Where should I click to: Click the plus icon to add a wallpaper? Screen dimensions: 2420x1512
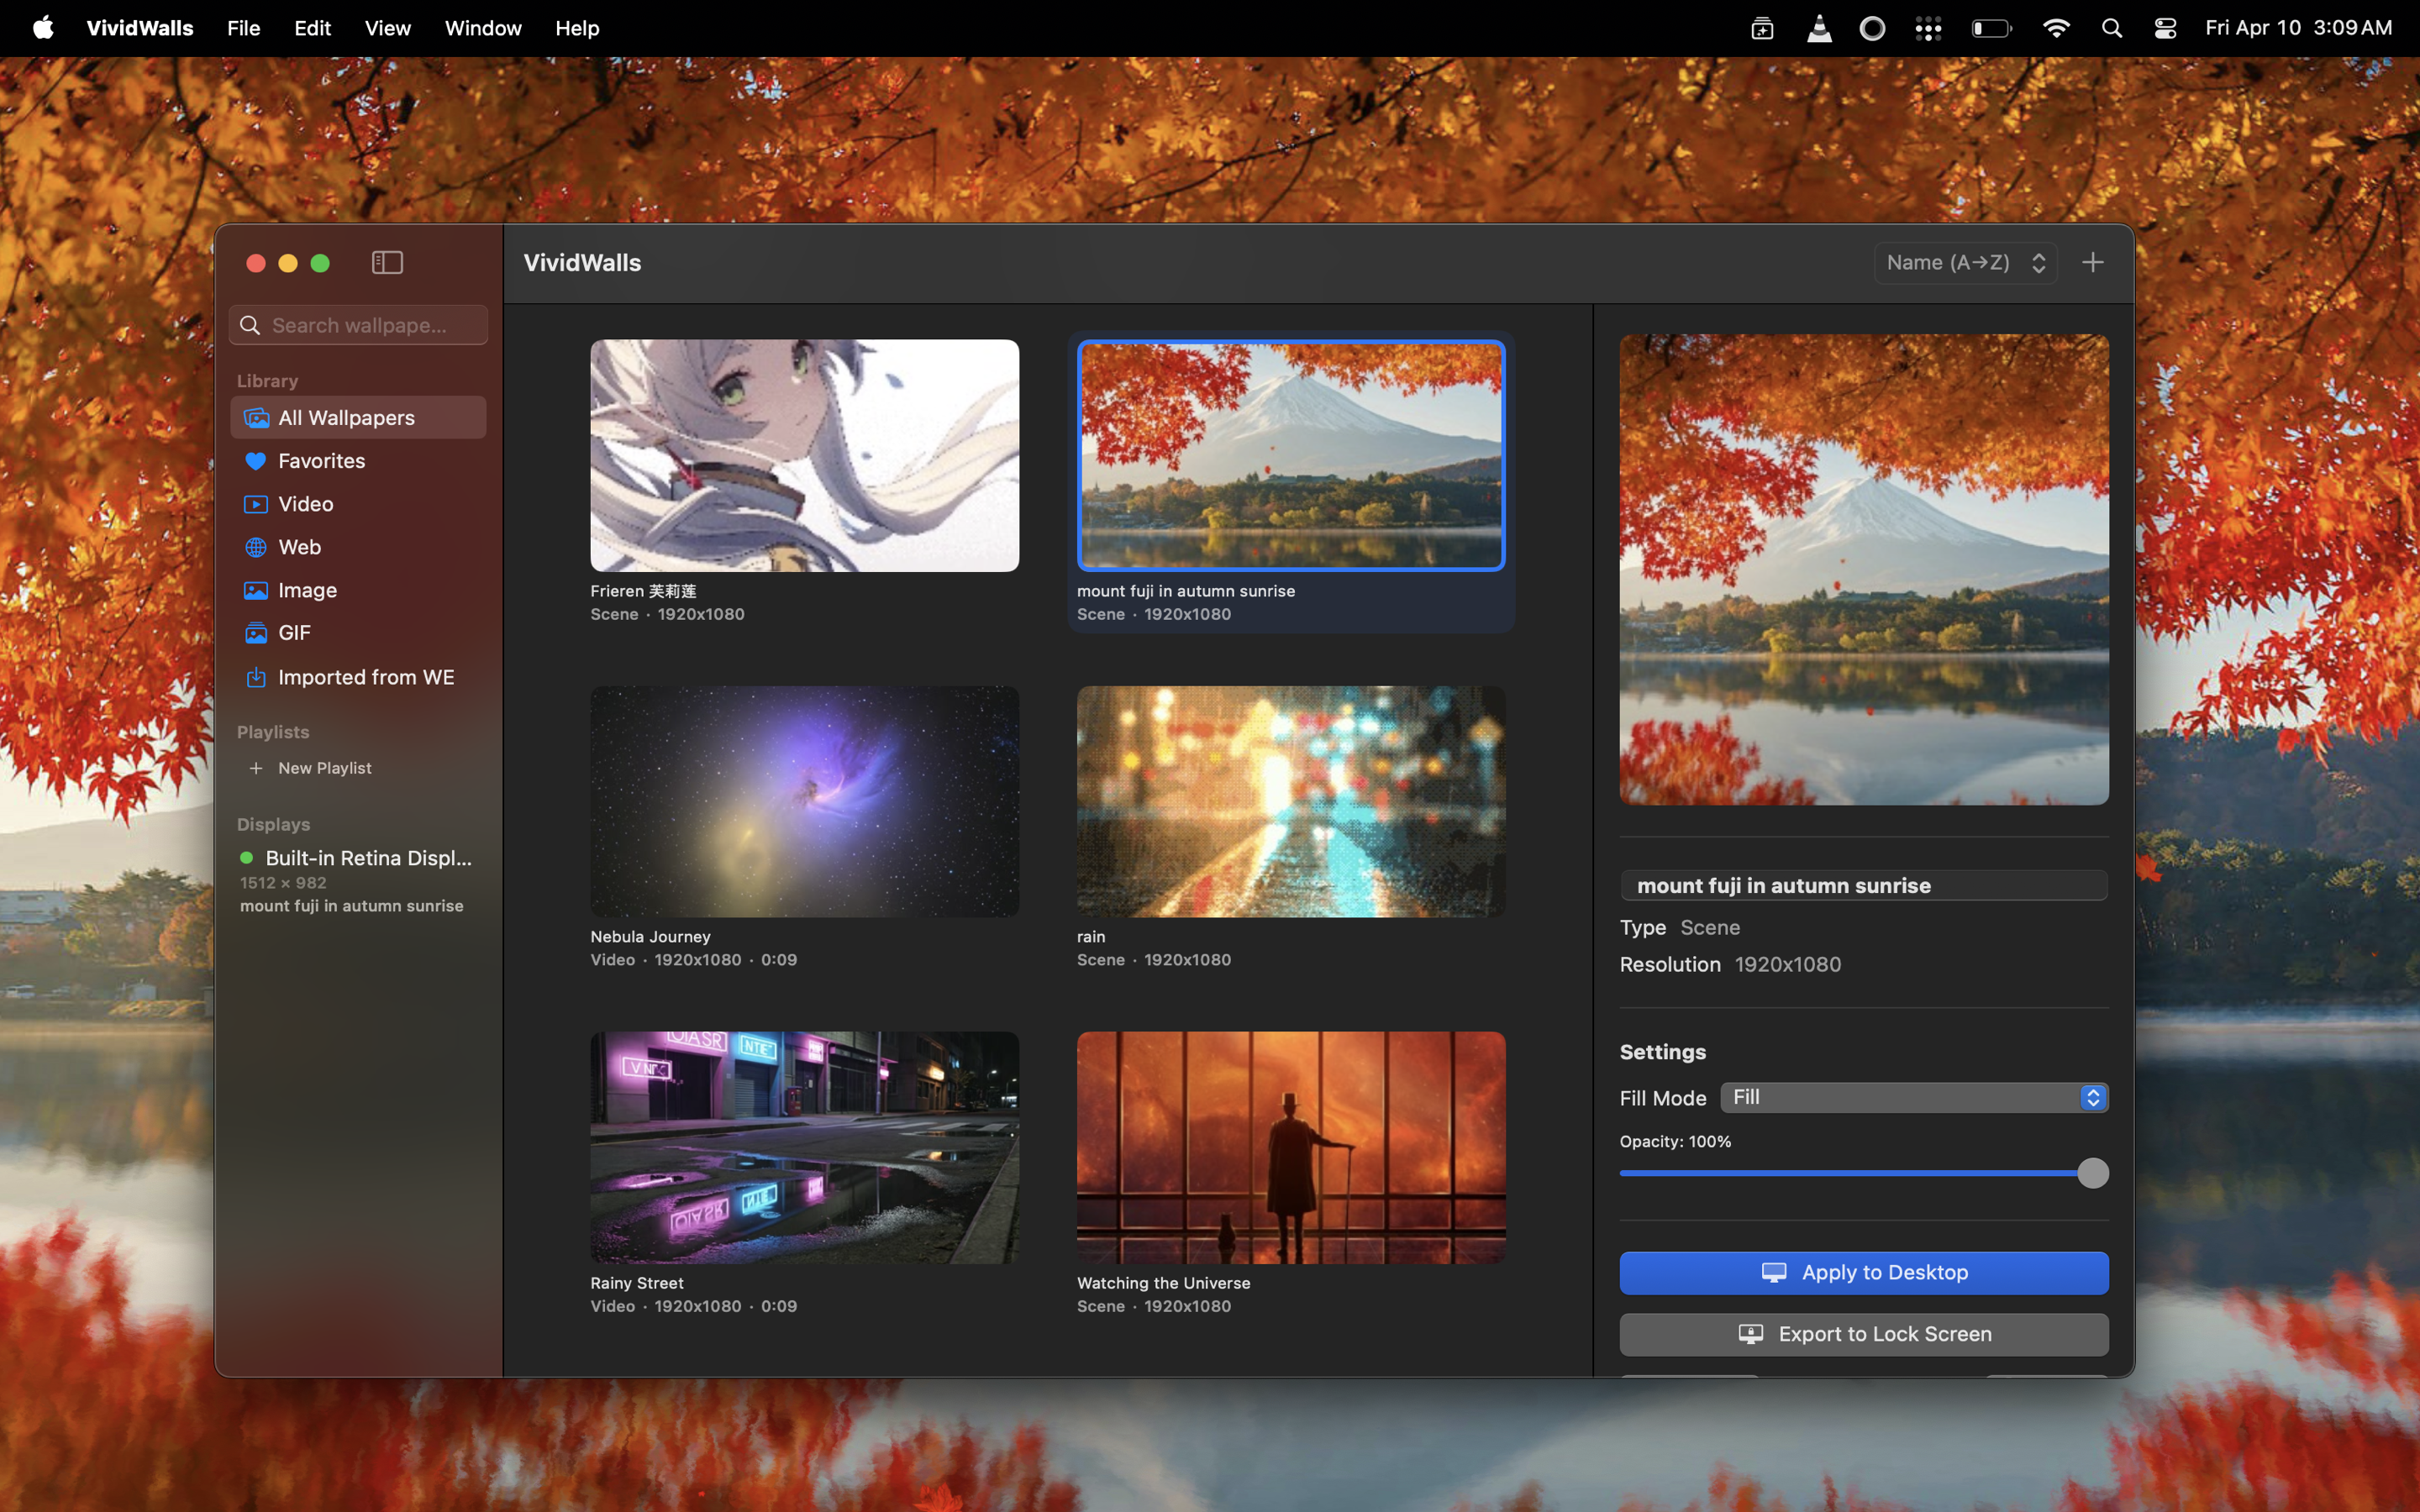(2092, 262)
